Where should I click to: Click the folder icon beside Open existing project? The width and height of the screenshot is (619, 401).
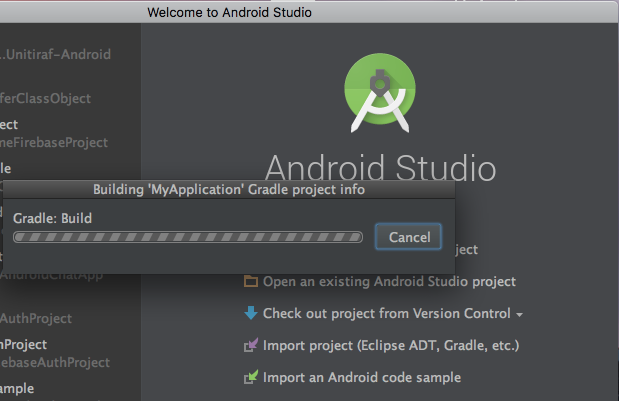coord(251,281)
